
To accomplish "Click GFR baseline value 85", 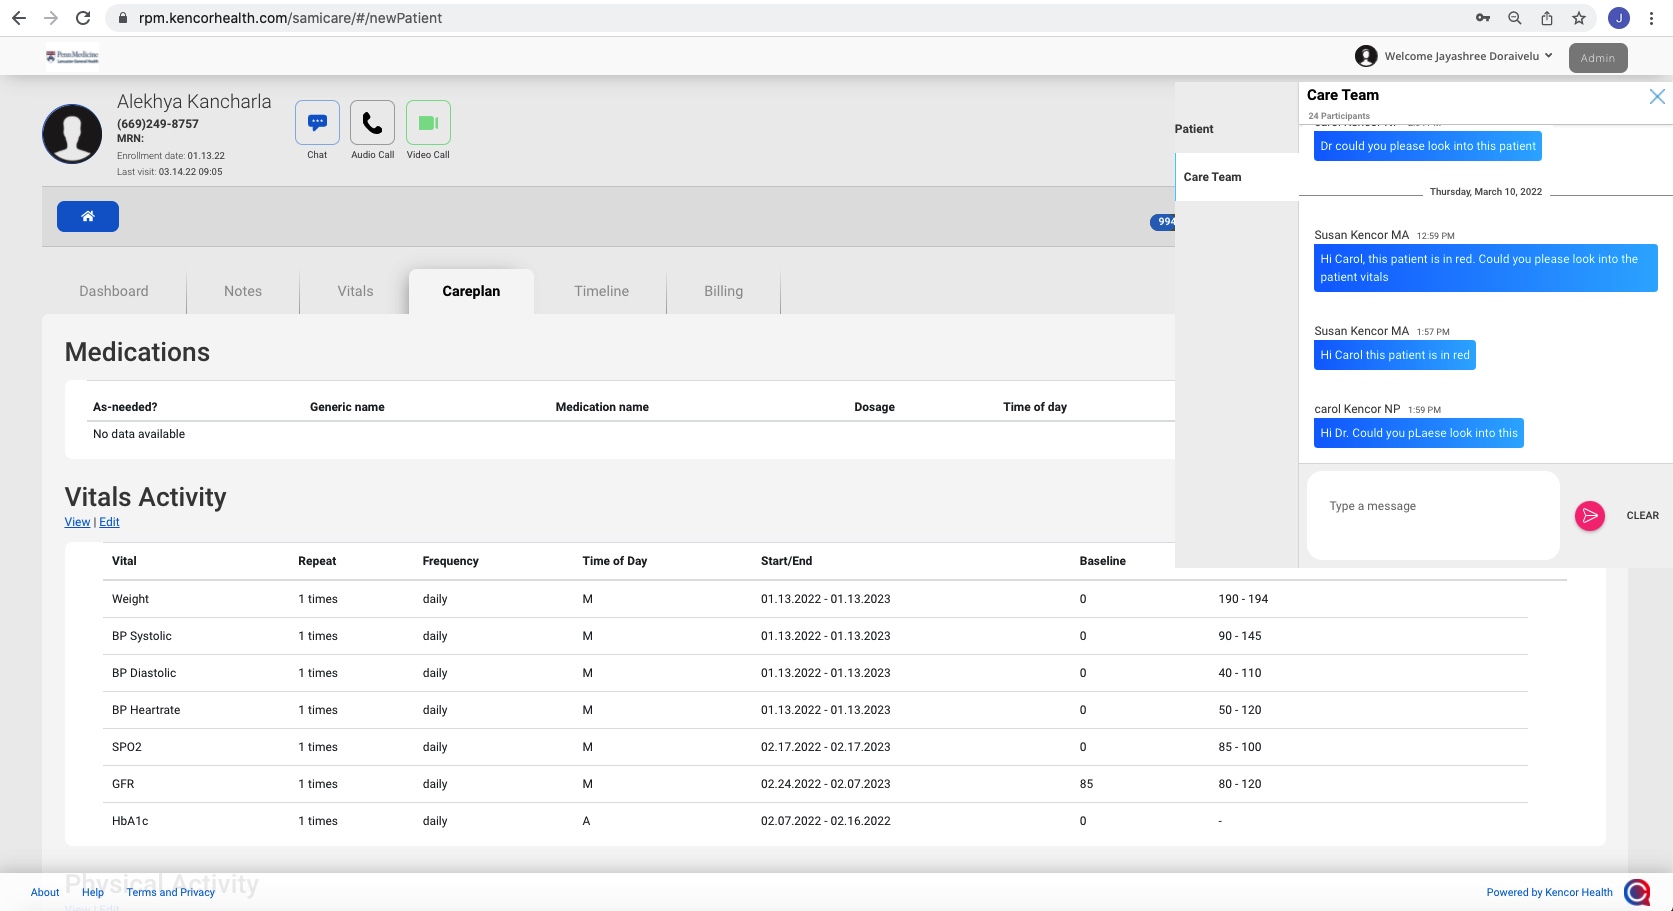I will click(x=1086, y=784).
